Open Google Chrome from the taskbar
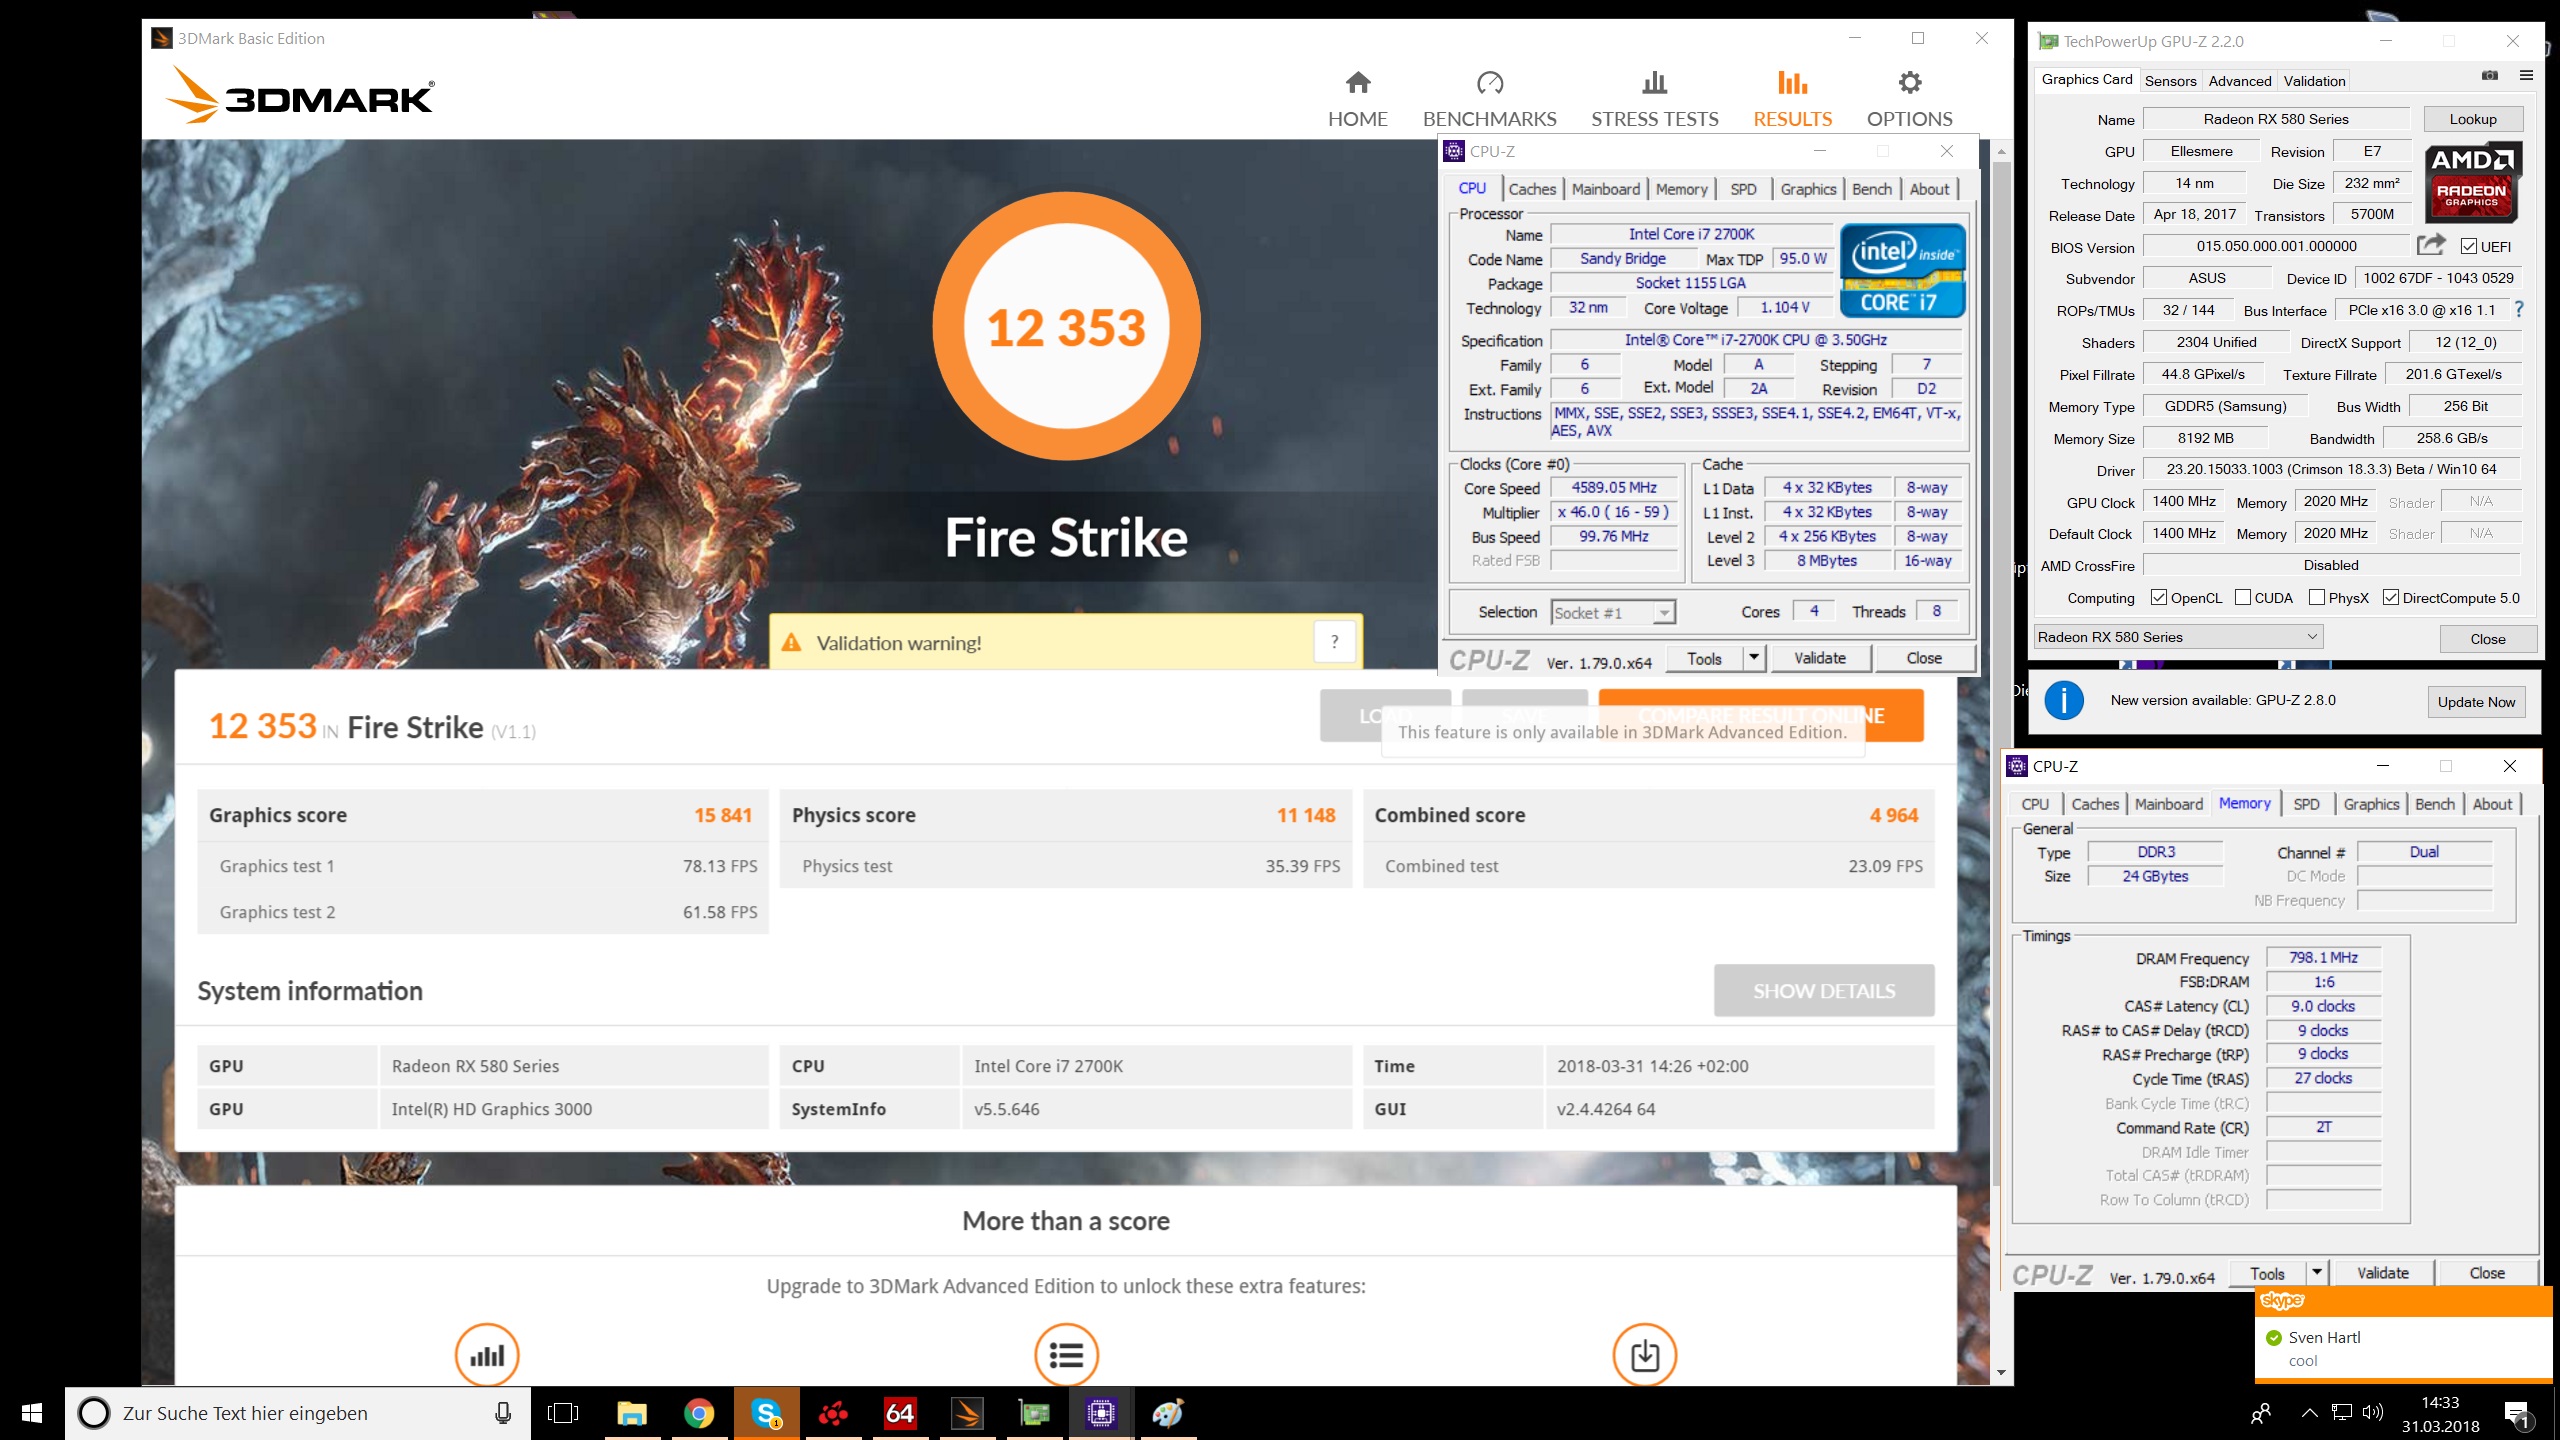2560x1440 pixels. point(699,1413)
